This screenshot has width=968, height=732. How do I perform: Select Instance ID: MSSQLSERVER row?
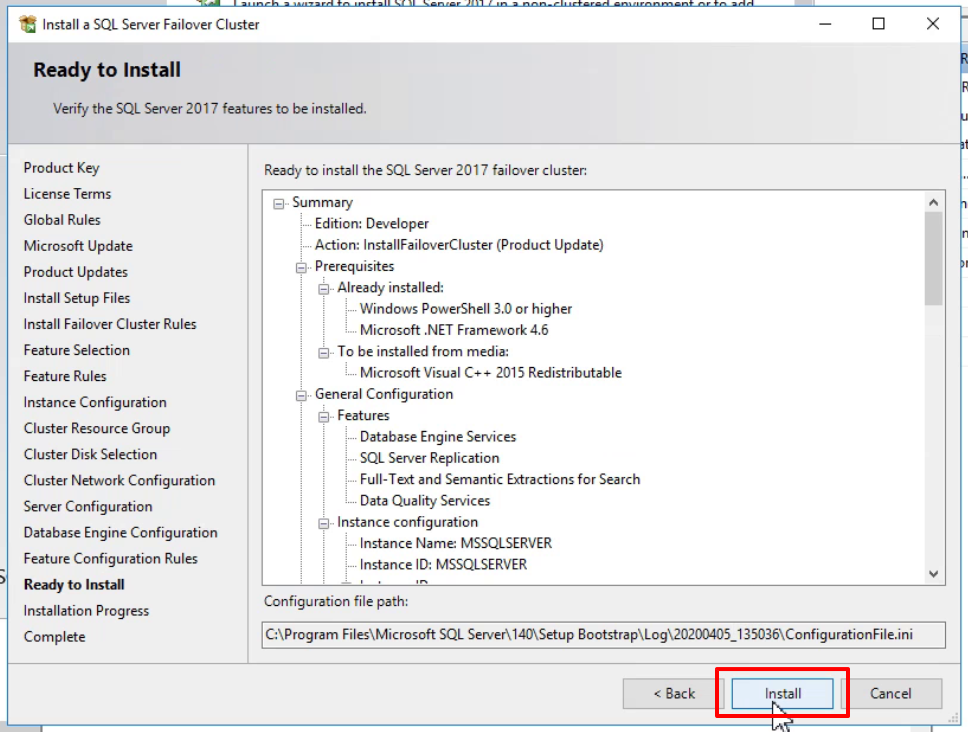(443, 565)
